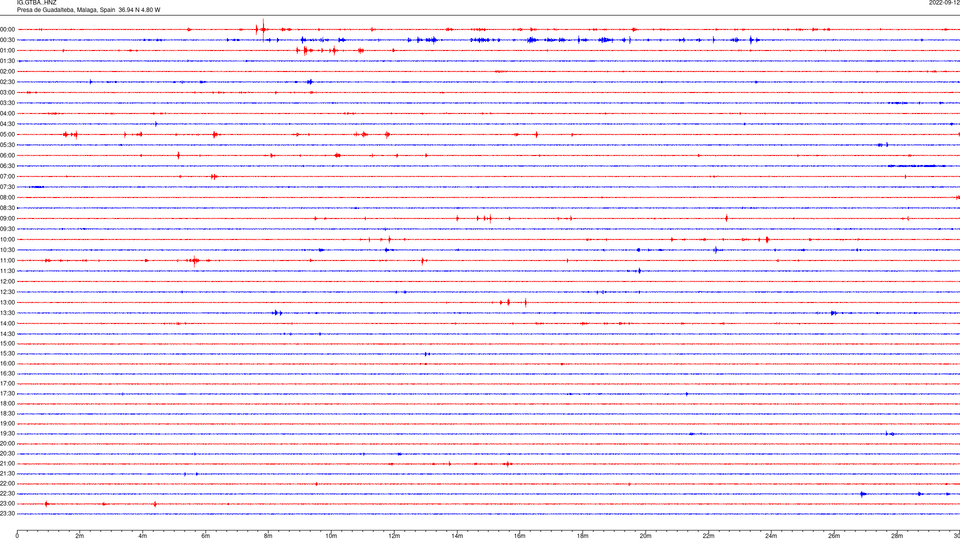Pick the 18:00 trace label
The height and width of the screenshot is (540, 960).
pyautogui.click(x=8, y=403)
